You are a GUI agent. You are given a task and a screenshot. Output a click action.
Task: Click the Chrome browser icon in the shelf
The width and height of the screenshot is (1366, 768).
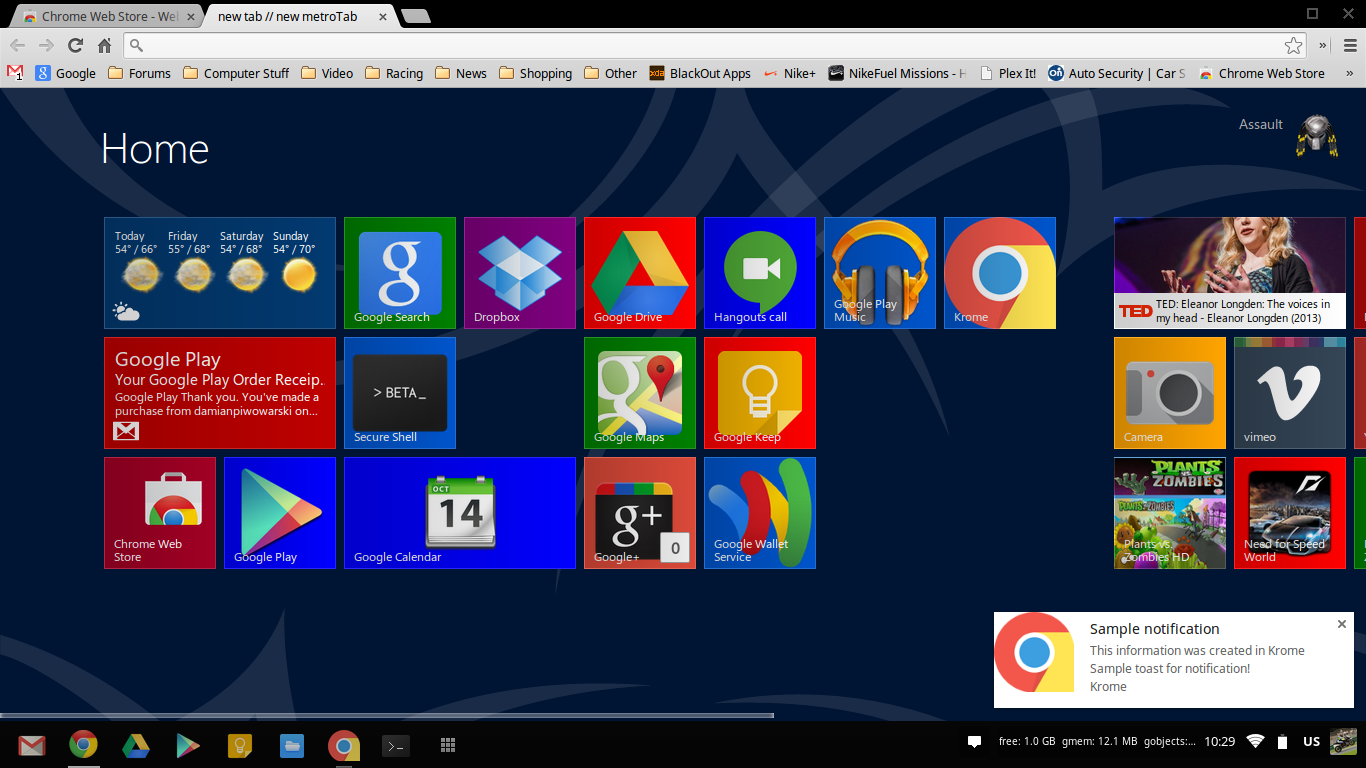(84, 745)
